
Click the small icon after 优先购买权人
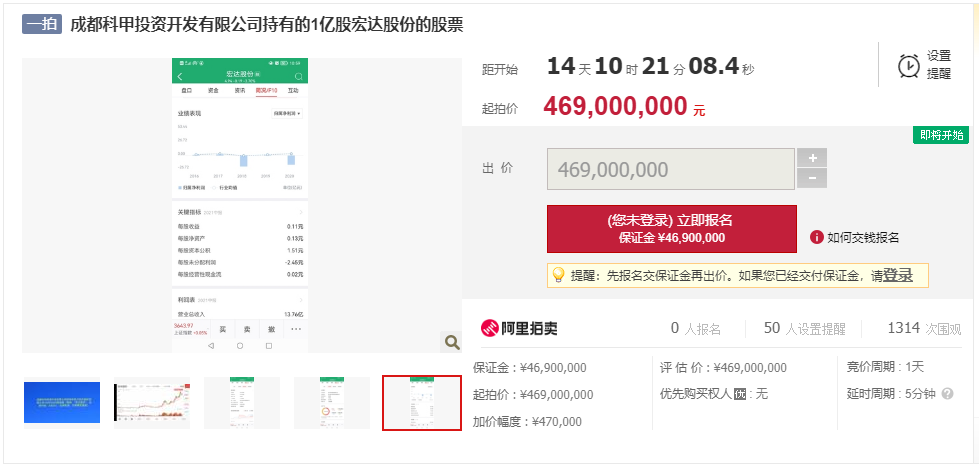[741, 394]
